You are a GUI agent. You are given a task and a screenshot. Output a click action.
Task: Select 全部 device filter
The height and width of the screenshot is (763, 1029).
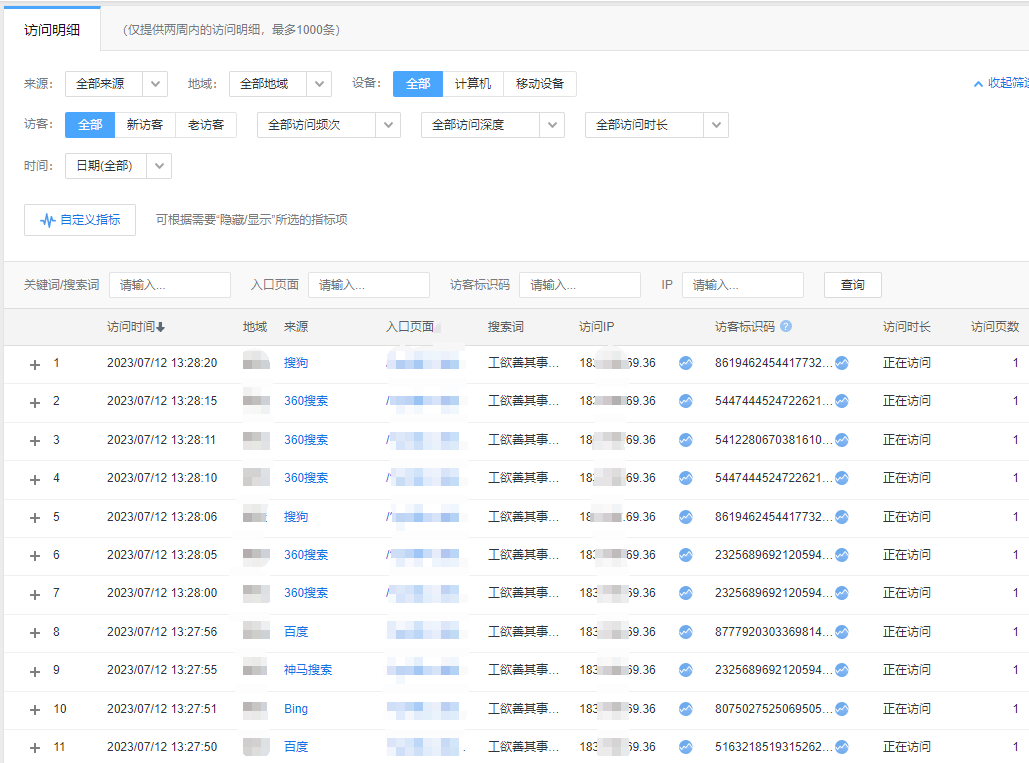point(418,84)
